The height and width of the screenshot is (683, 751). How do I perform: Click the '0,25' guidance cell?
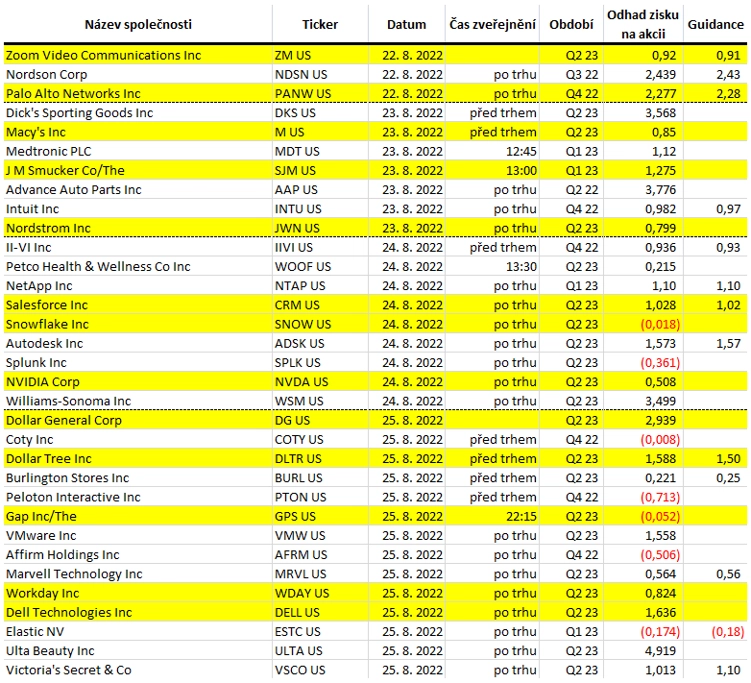(716, 478)
